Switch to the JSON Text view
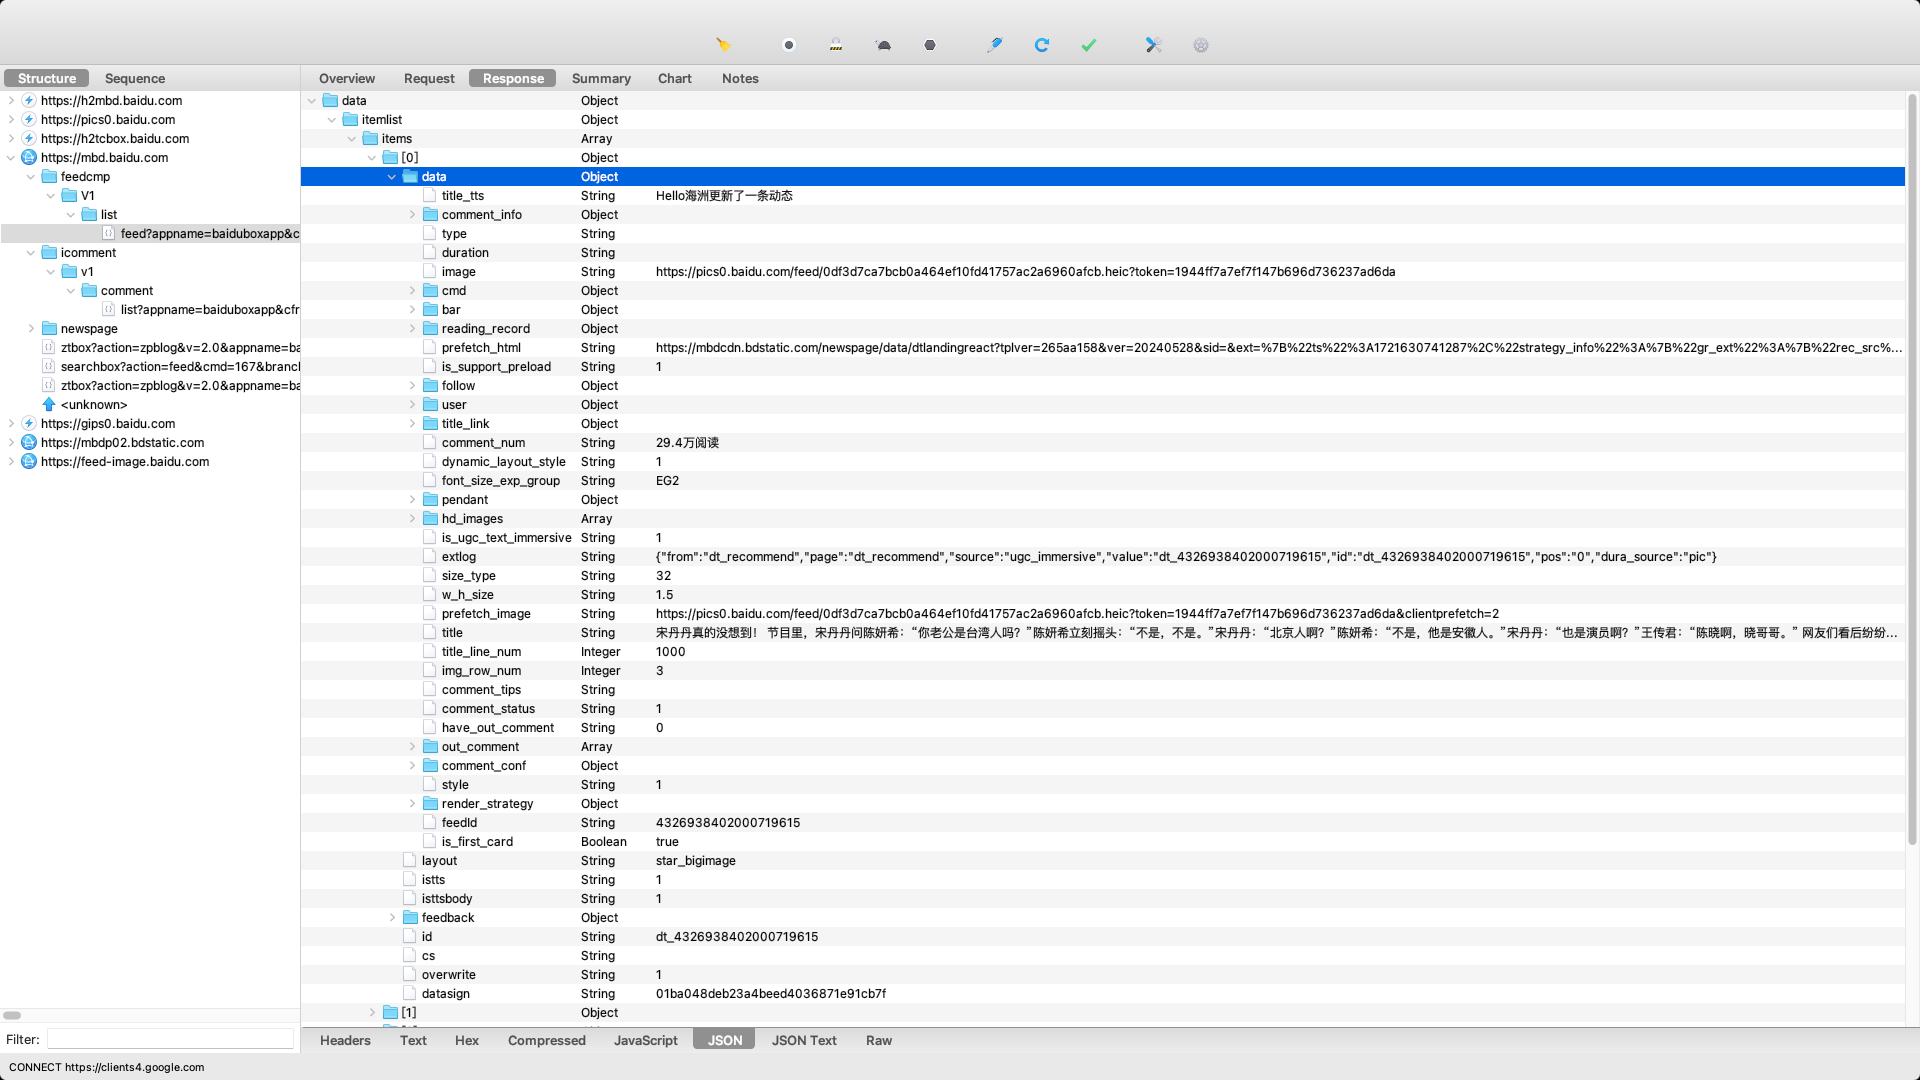 [x=804, y=1040]
